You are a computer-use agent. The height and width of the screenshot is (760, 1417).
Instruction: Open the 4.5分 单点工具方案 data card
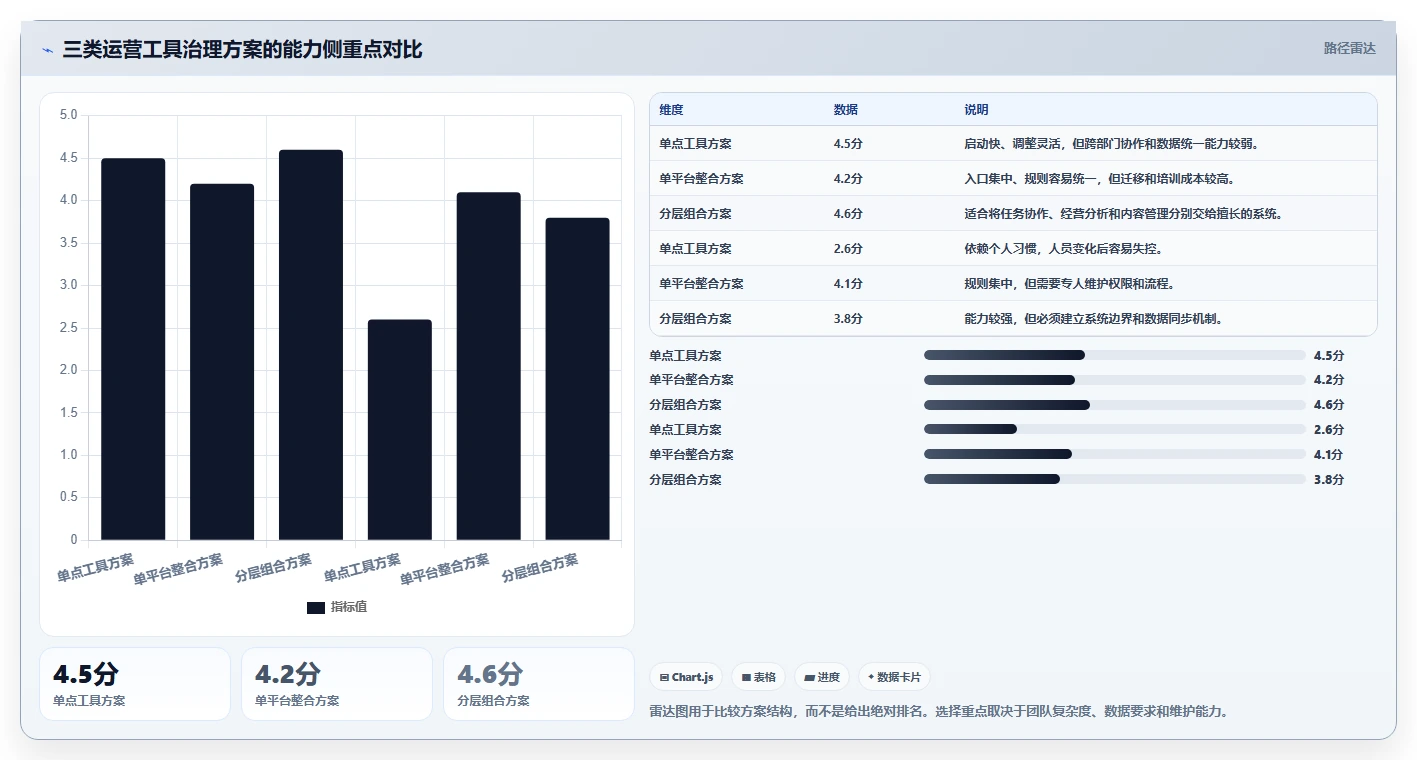[135, 684]
